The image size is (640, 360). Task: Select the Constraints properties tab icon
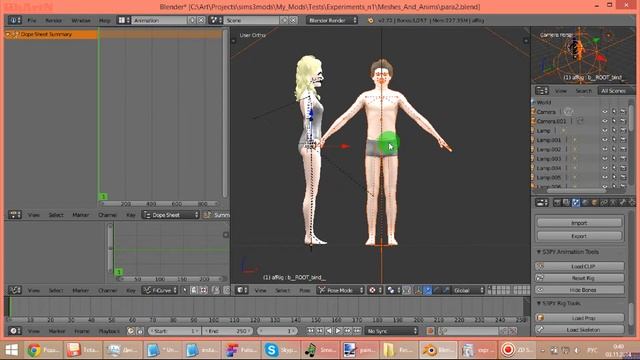tap(604, 202)
